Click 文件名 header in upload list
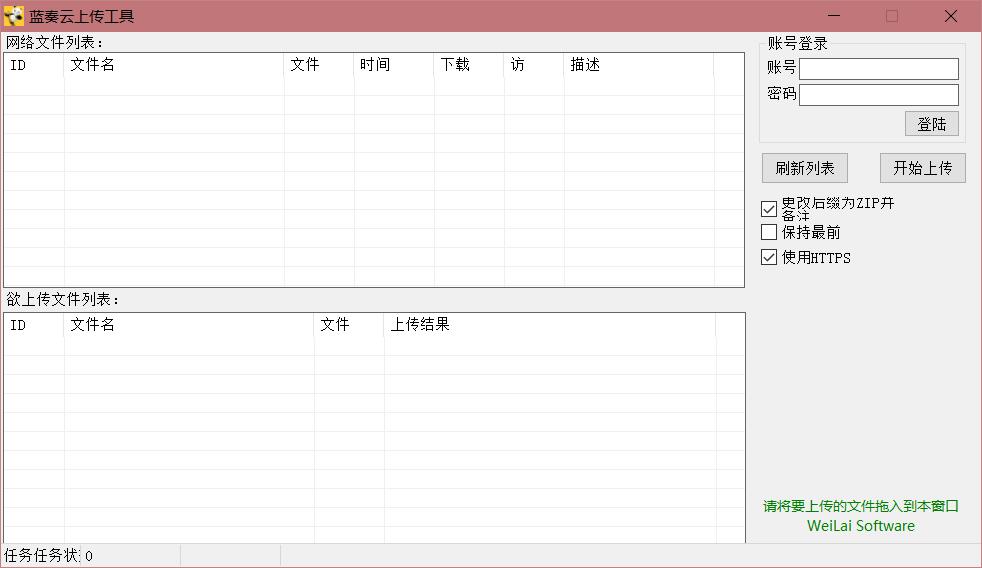982x568 pixels. 189,325
